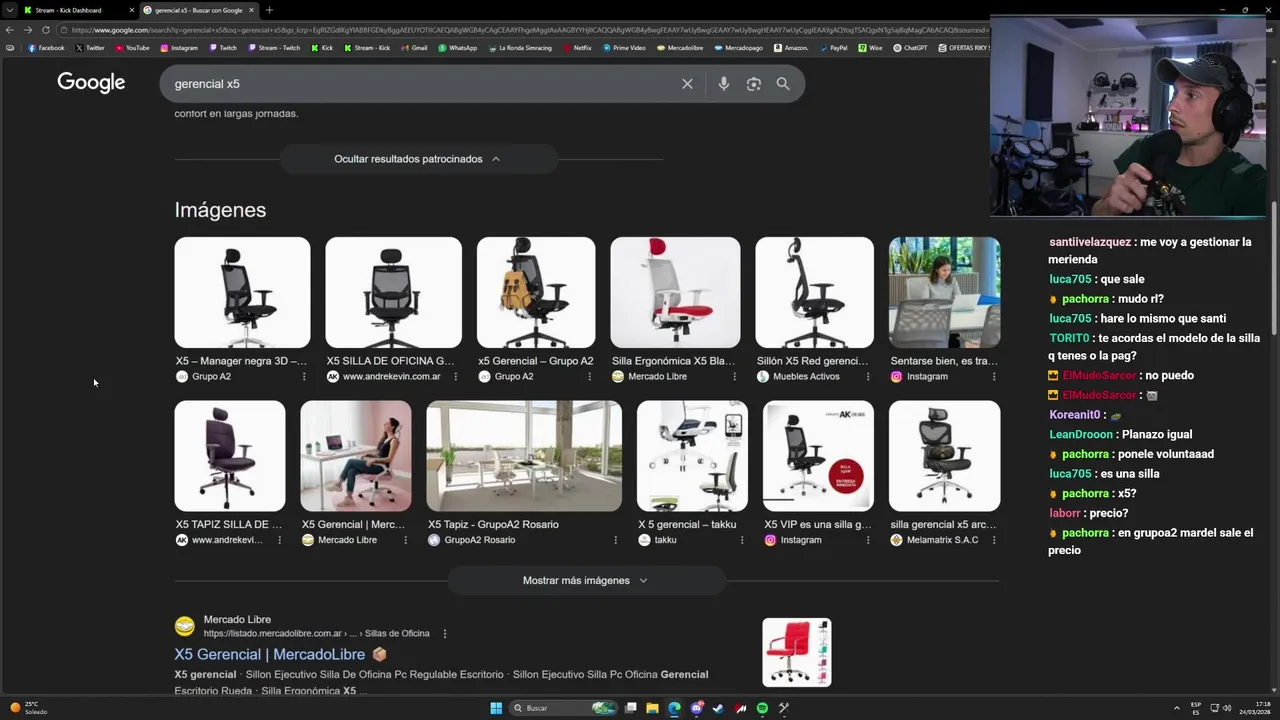Open x5 Gerencial chair with backpack thumbnail
Viewport: 1280px width, 720px height.
(536, 292)
